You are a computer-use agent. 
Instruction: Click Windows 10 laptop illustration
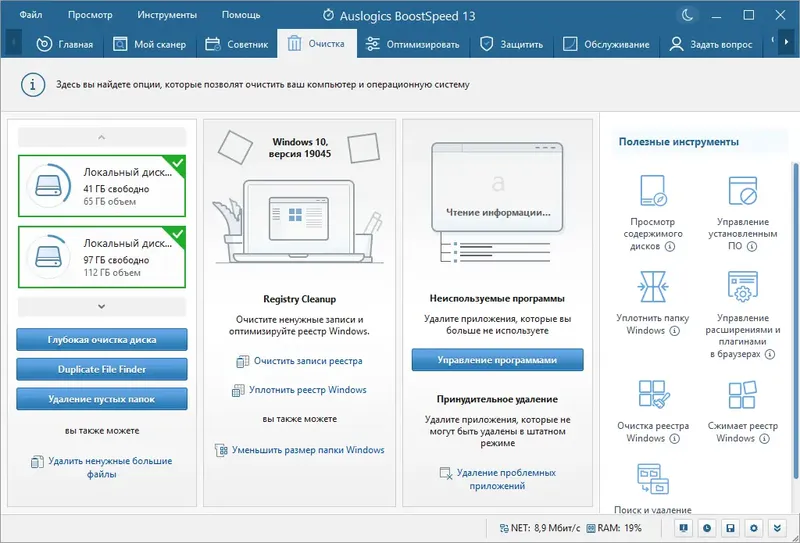click(x=298, y=220)
